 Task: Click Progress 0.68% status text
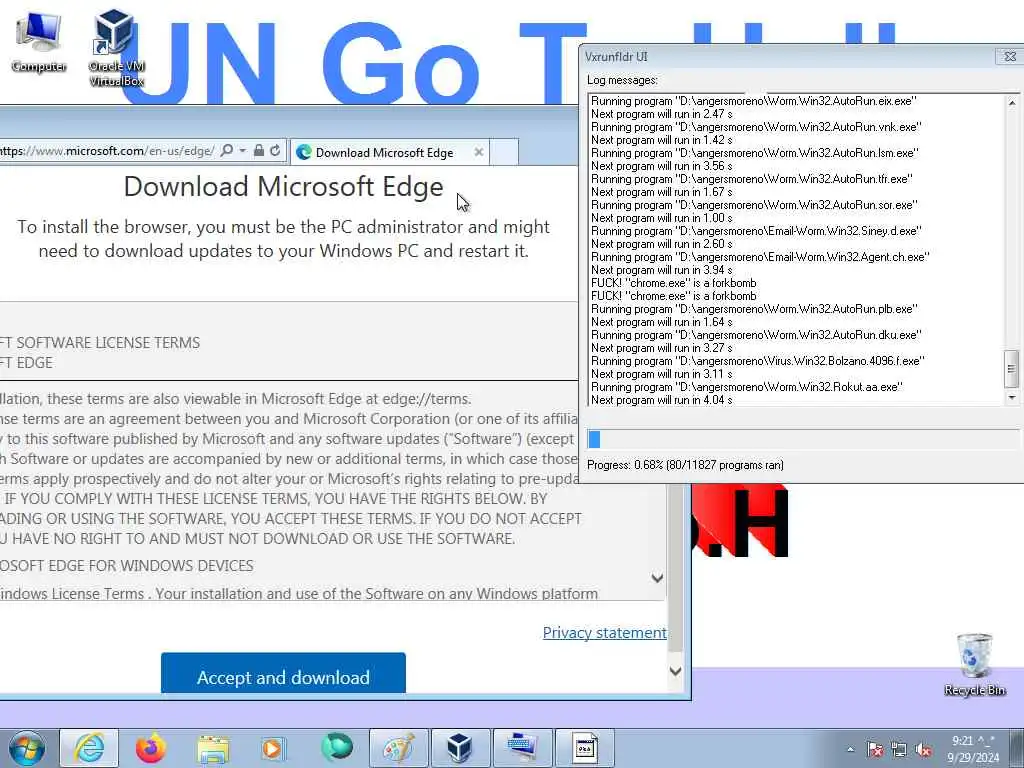click(685, 465)
